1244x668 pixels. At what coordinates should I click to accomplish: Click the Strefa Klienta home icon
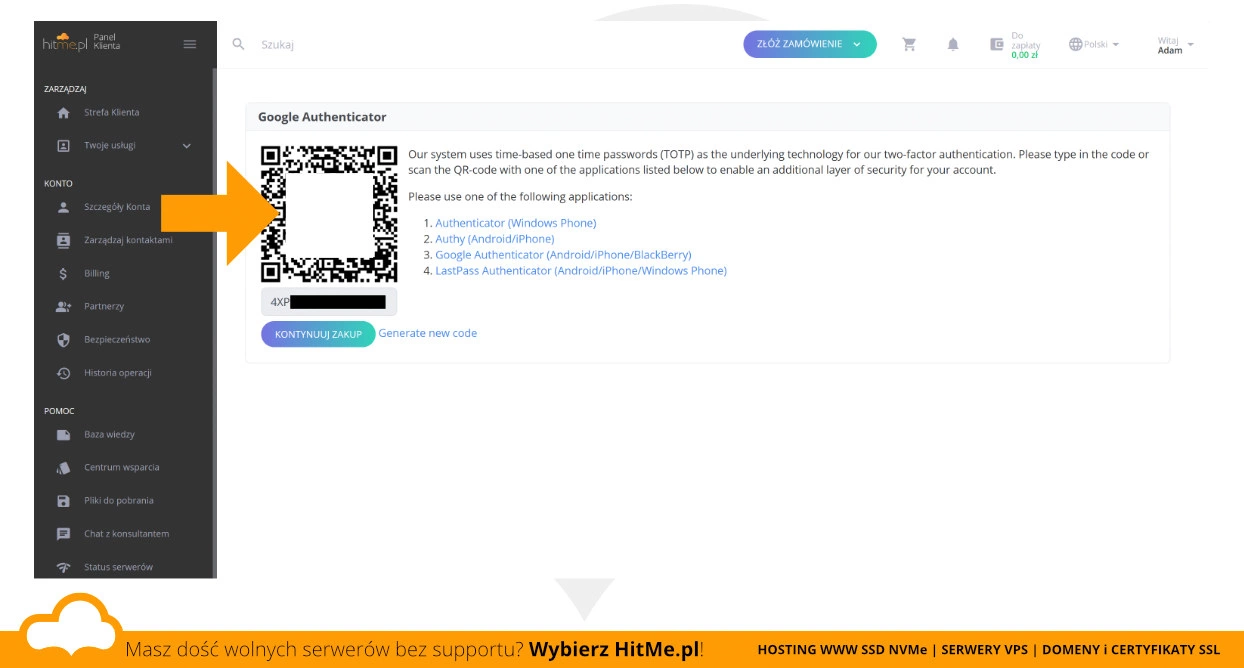[64, 113]
